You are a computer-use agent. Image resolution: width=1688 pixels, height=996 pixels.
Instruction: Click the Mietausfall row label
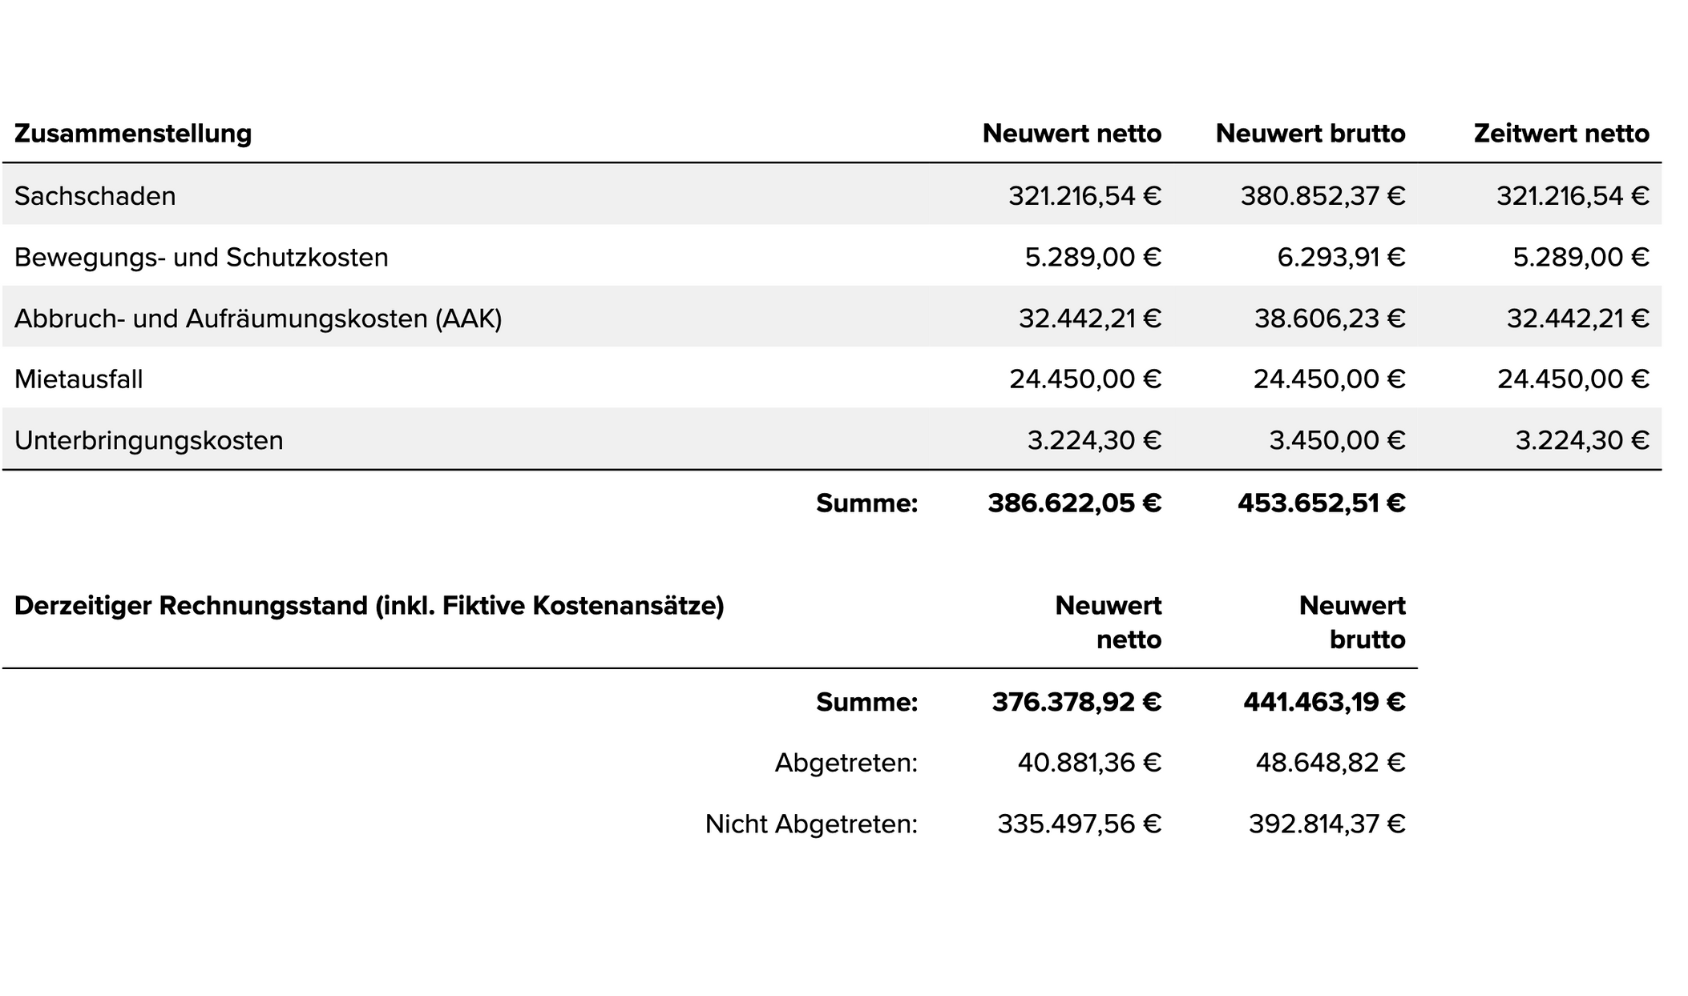(x=79, y=380)
